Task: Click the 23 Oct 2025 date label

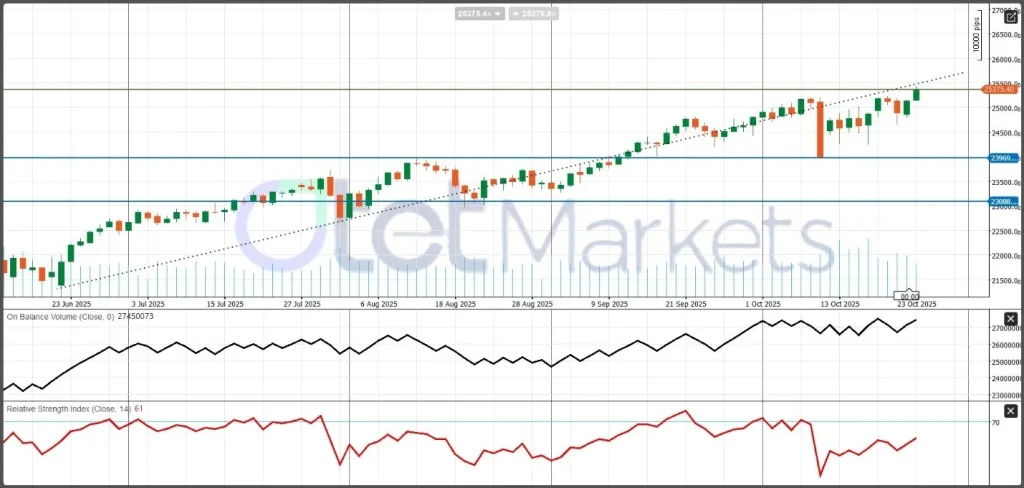Action: pos(914,303)
